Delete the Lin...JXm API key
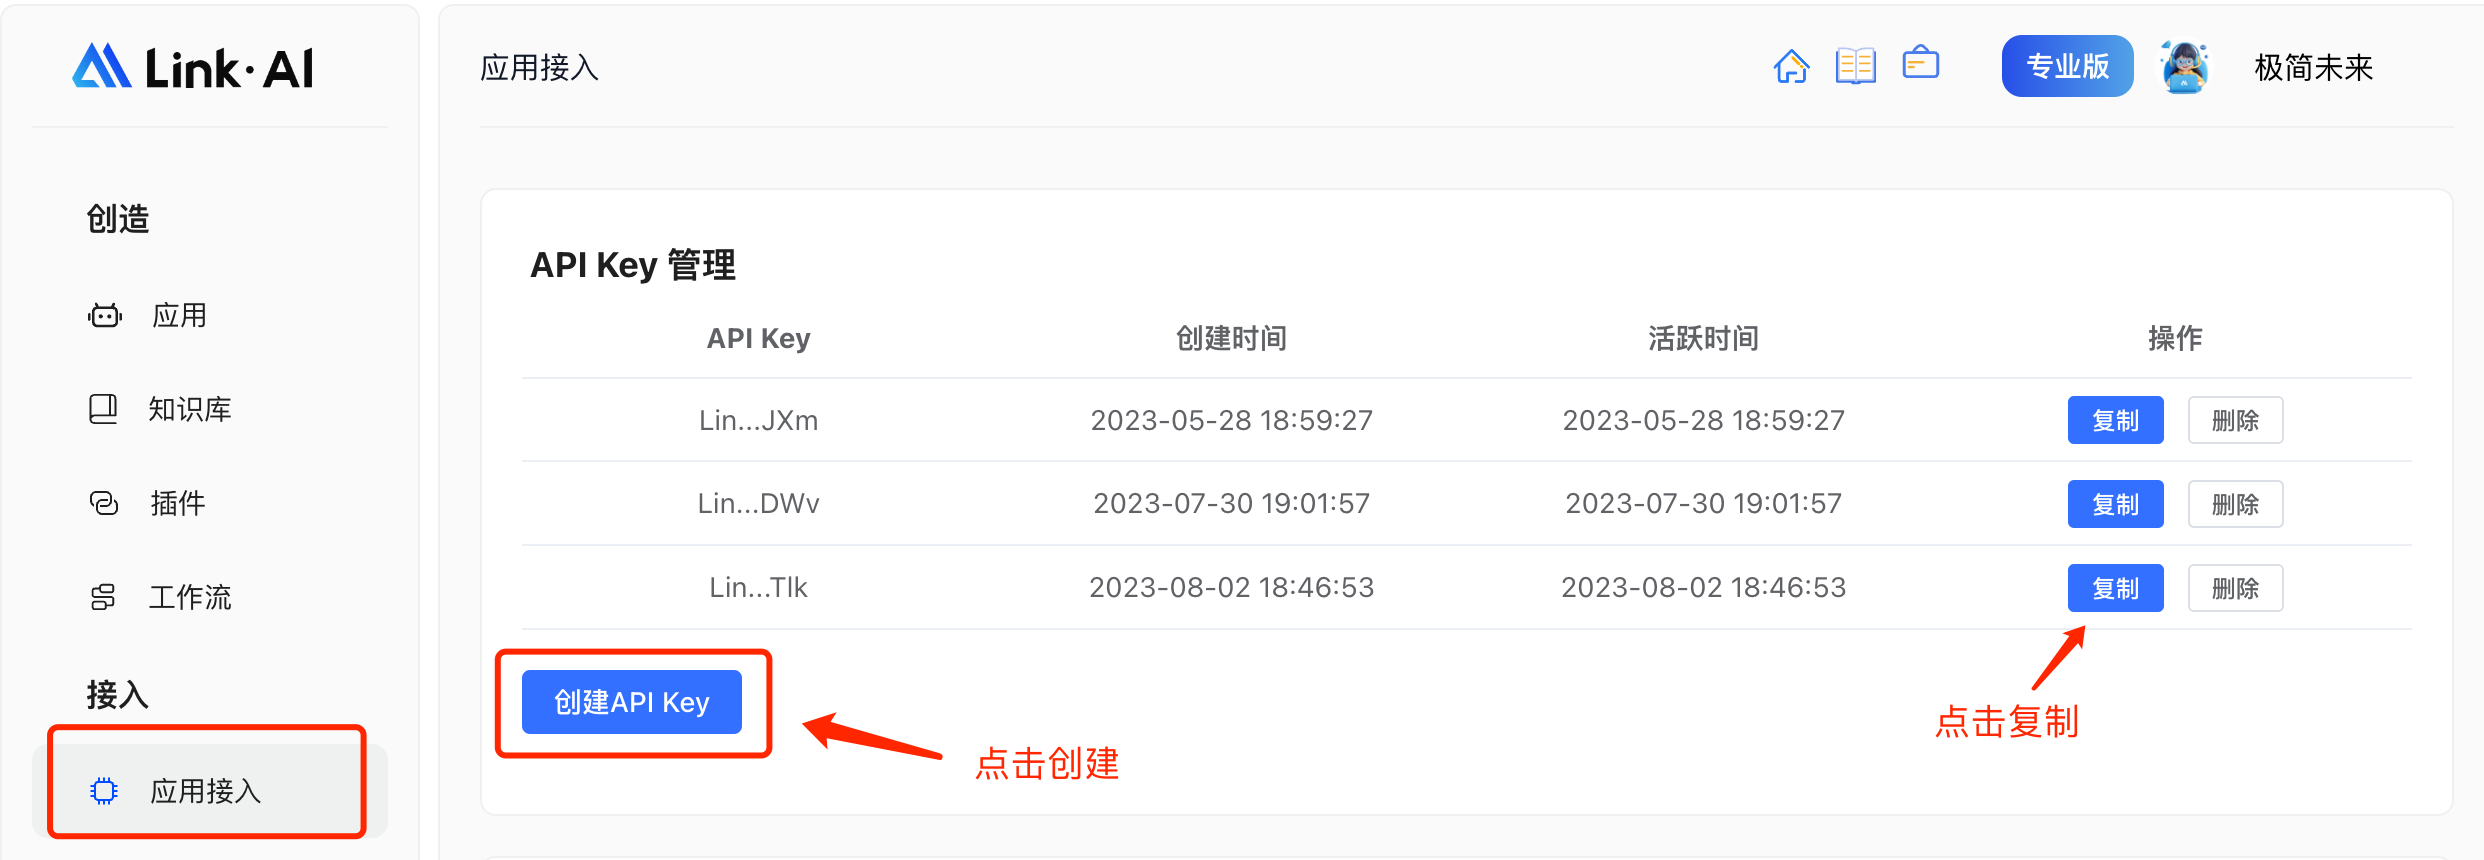 2235,420
